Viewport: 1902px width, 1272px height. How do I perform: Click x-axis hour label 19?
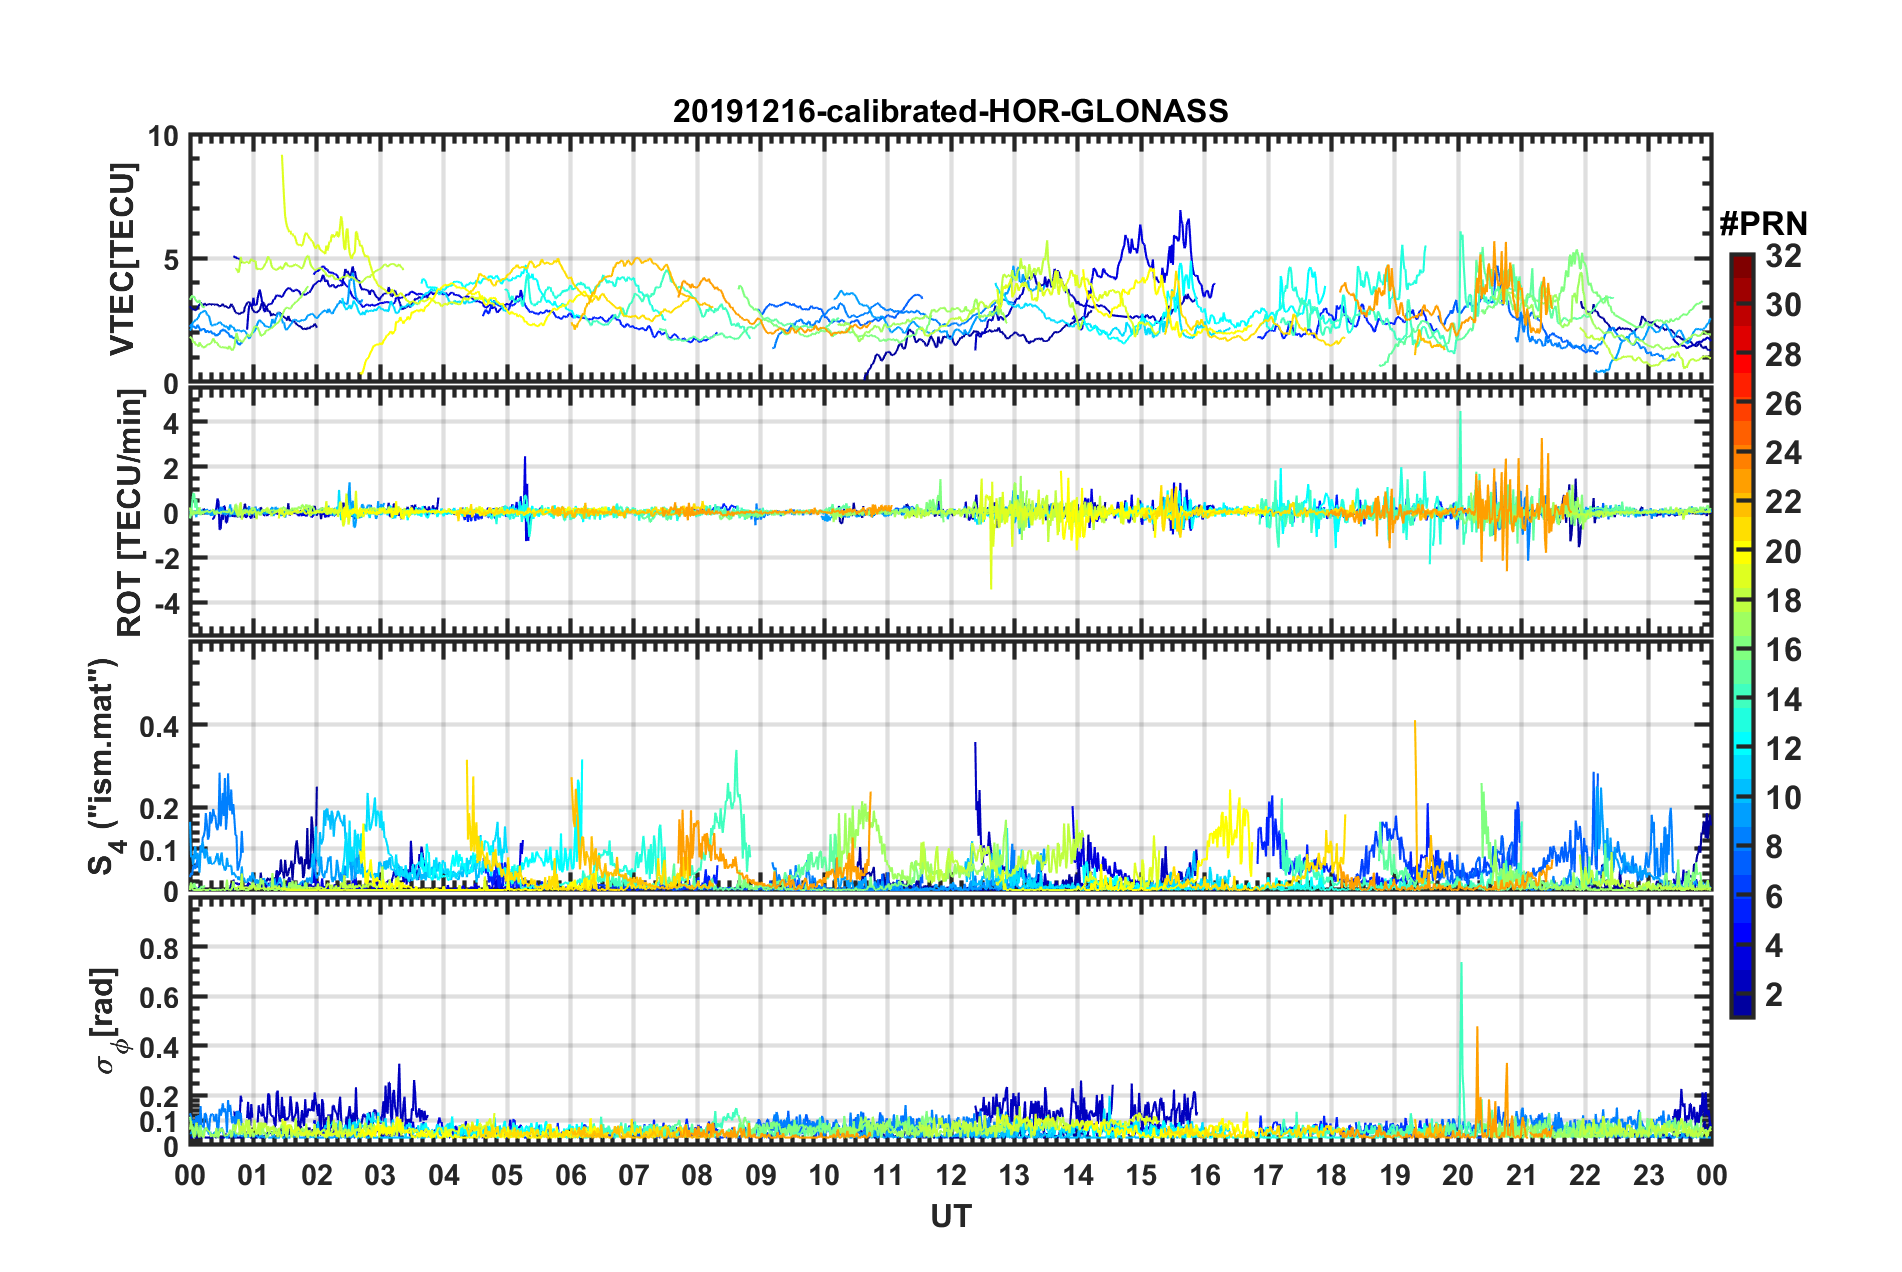(x=1395, y=1174)
